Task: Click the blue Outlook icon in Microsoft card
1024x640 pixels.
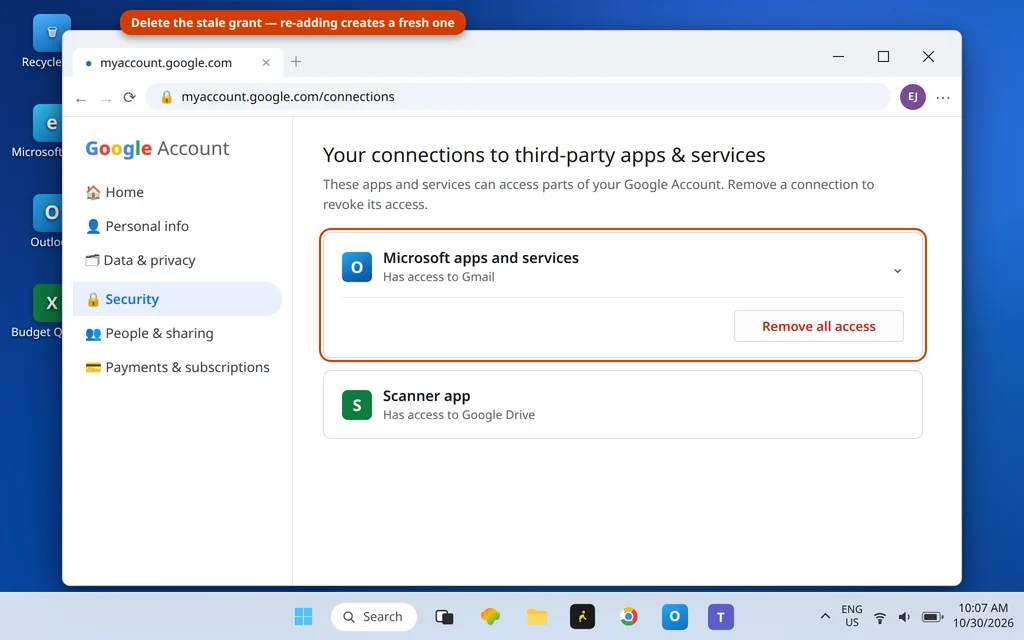Action: pyautogui.click(x=357, y=267)
